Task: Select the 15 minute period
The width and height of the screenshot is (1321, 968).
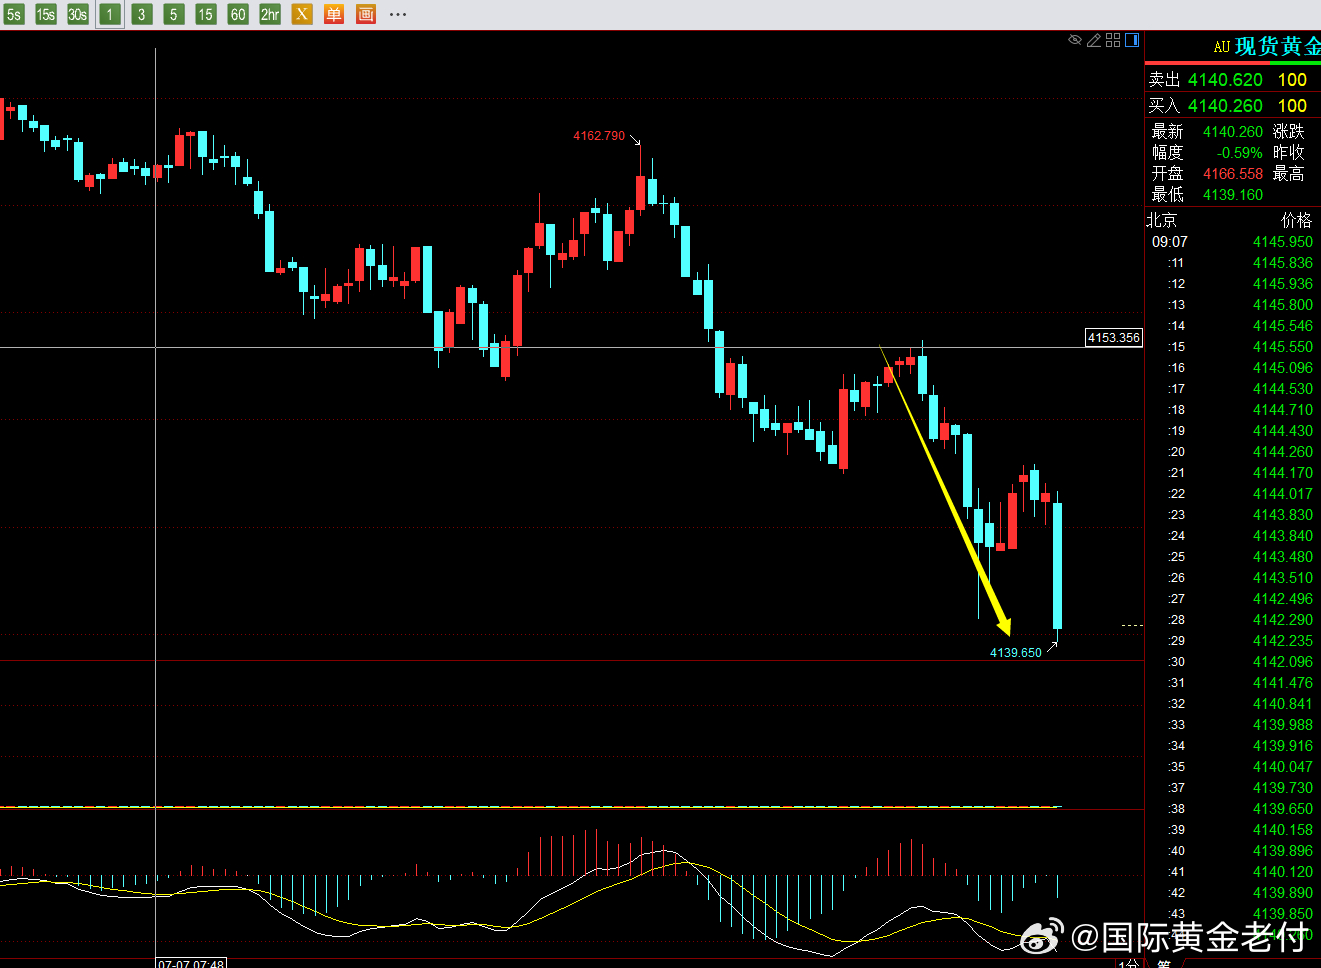Action: click(206, 14)
